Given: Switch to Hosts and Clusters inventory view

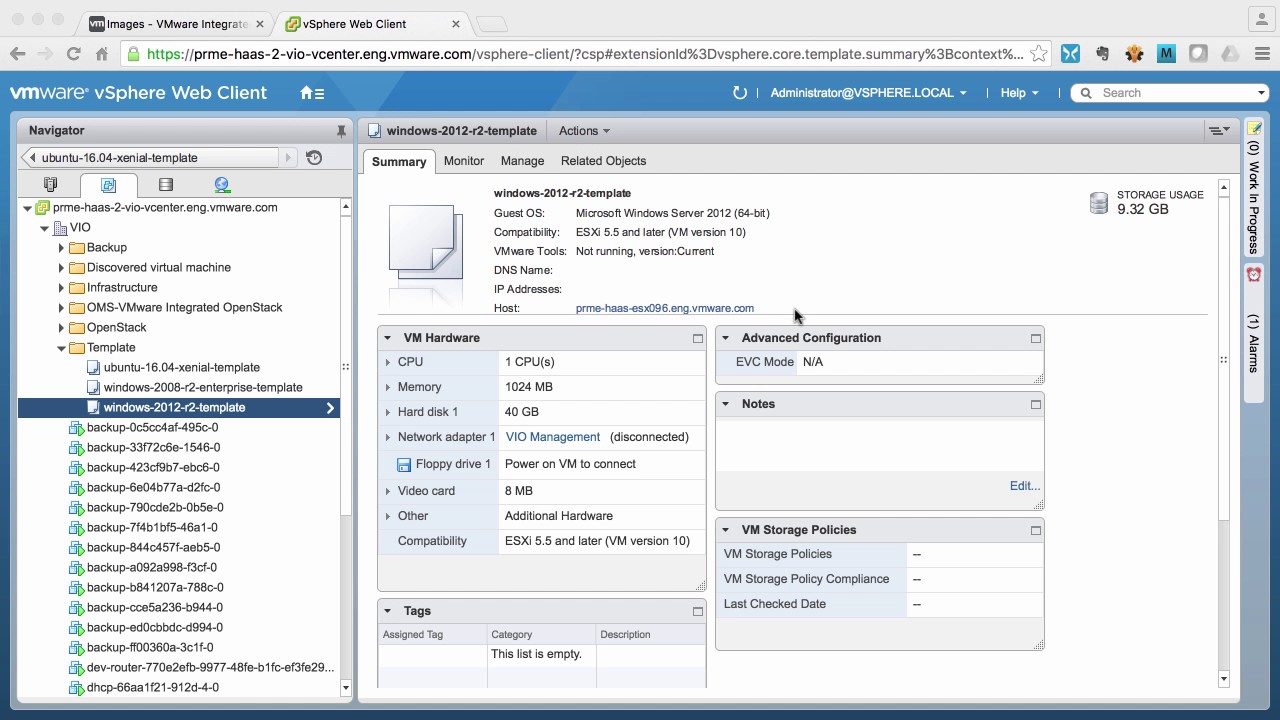Looking at the screenshot, I should tap(51, 185).
